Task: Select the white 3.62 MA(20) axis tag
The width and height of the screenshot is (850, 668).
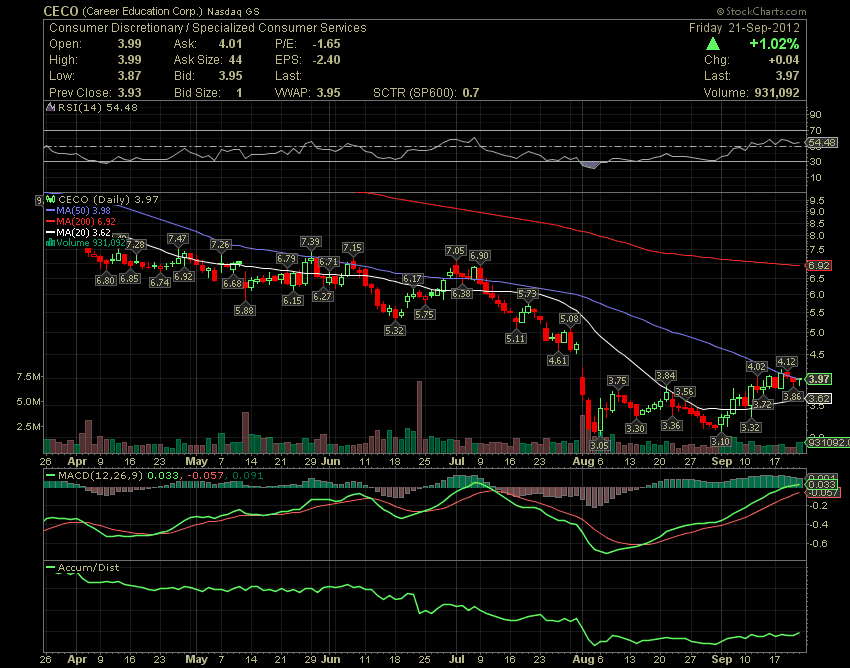Action: click(x=819, y=399)
